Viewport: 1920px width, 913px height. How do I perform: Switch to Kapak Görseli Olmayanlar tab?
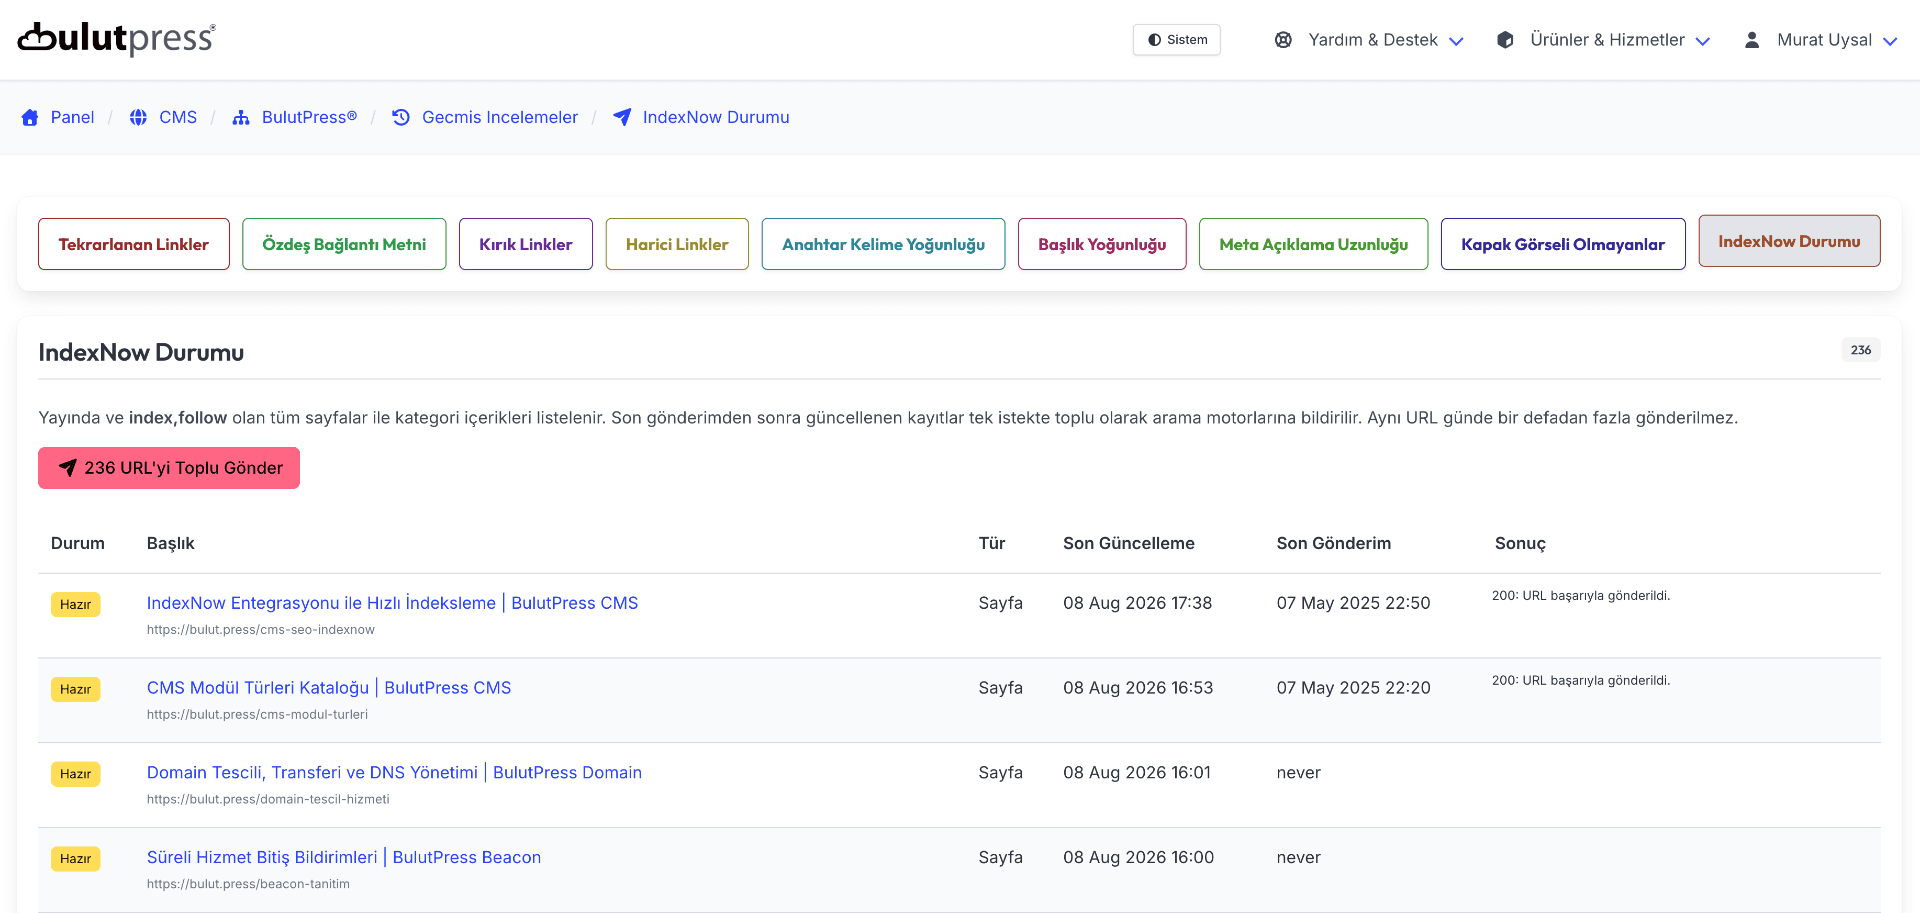[x=1563, y=244]
